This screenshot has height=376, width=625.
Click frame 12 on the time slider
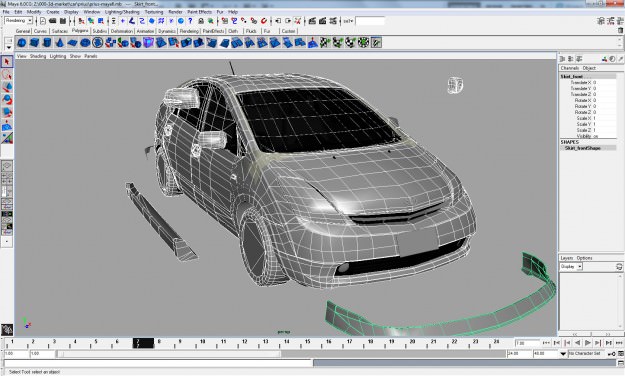point(244,343)
